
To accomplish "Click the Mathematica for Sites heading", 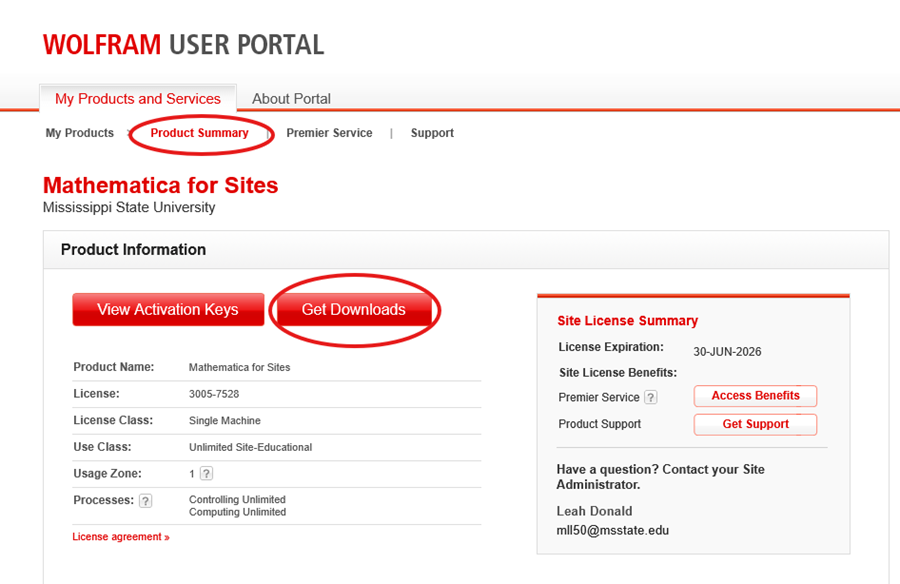I will [x=161, y=185].
